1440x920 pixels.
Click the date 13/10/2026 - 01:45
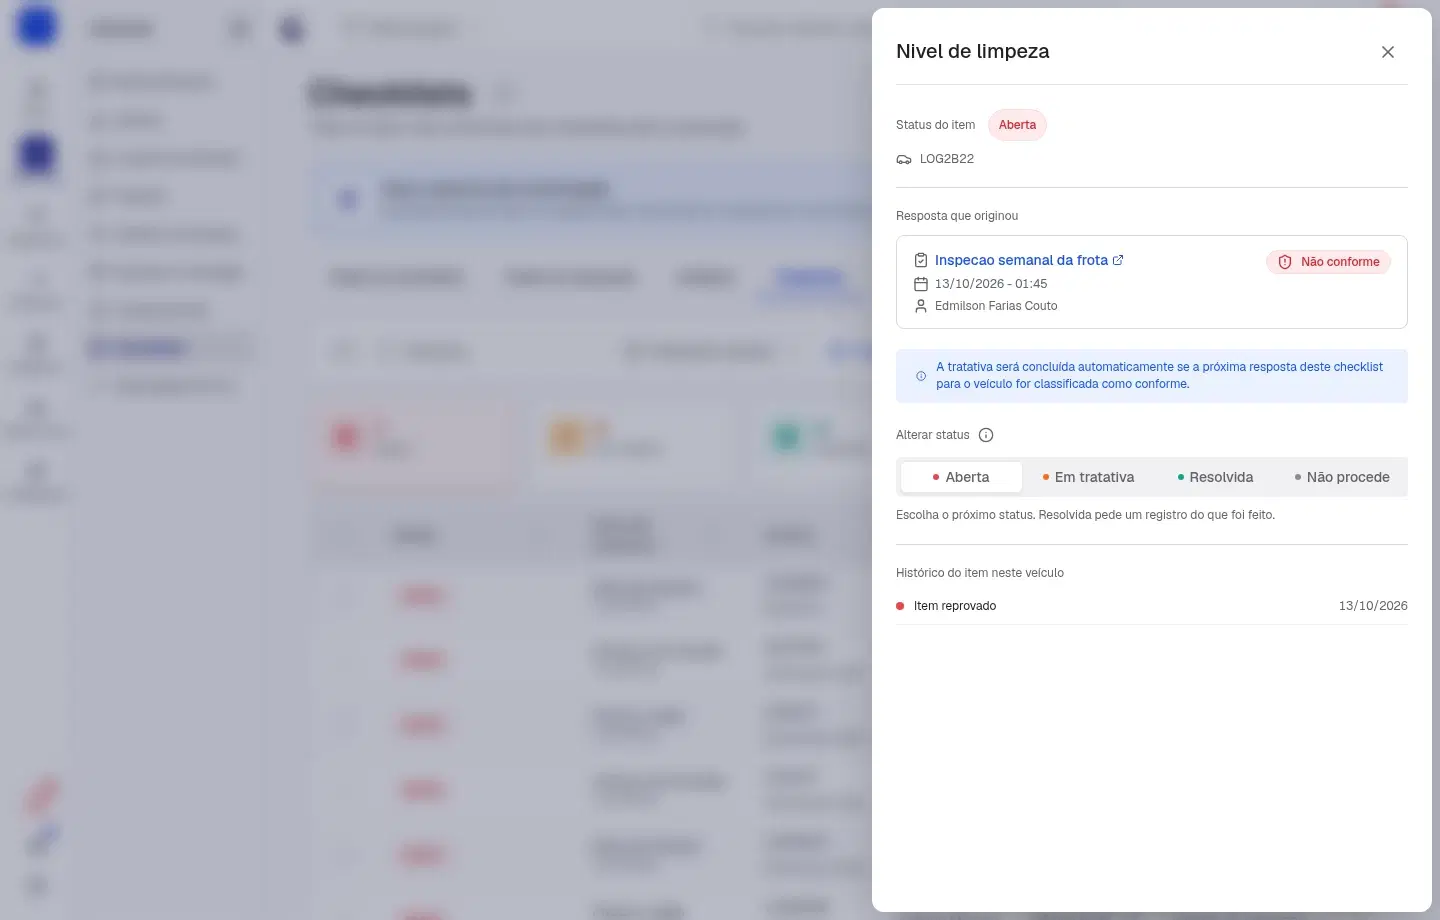[x=991, y=284]
